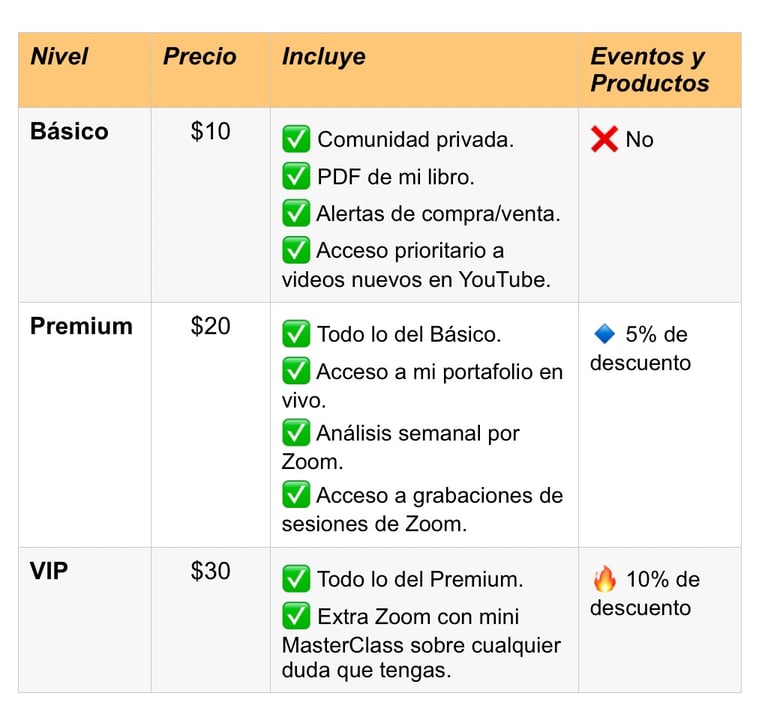The width and height of the screenshot is (768, 714).
Task: Click the $20 Premium price
Action: (211, 326)
